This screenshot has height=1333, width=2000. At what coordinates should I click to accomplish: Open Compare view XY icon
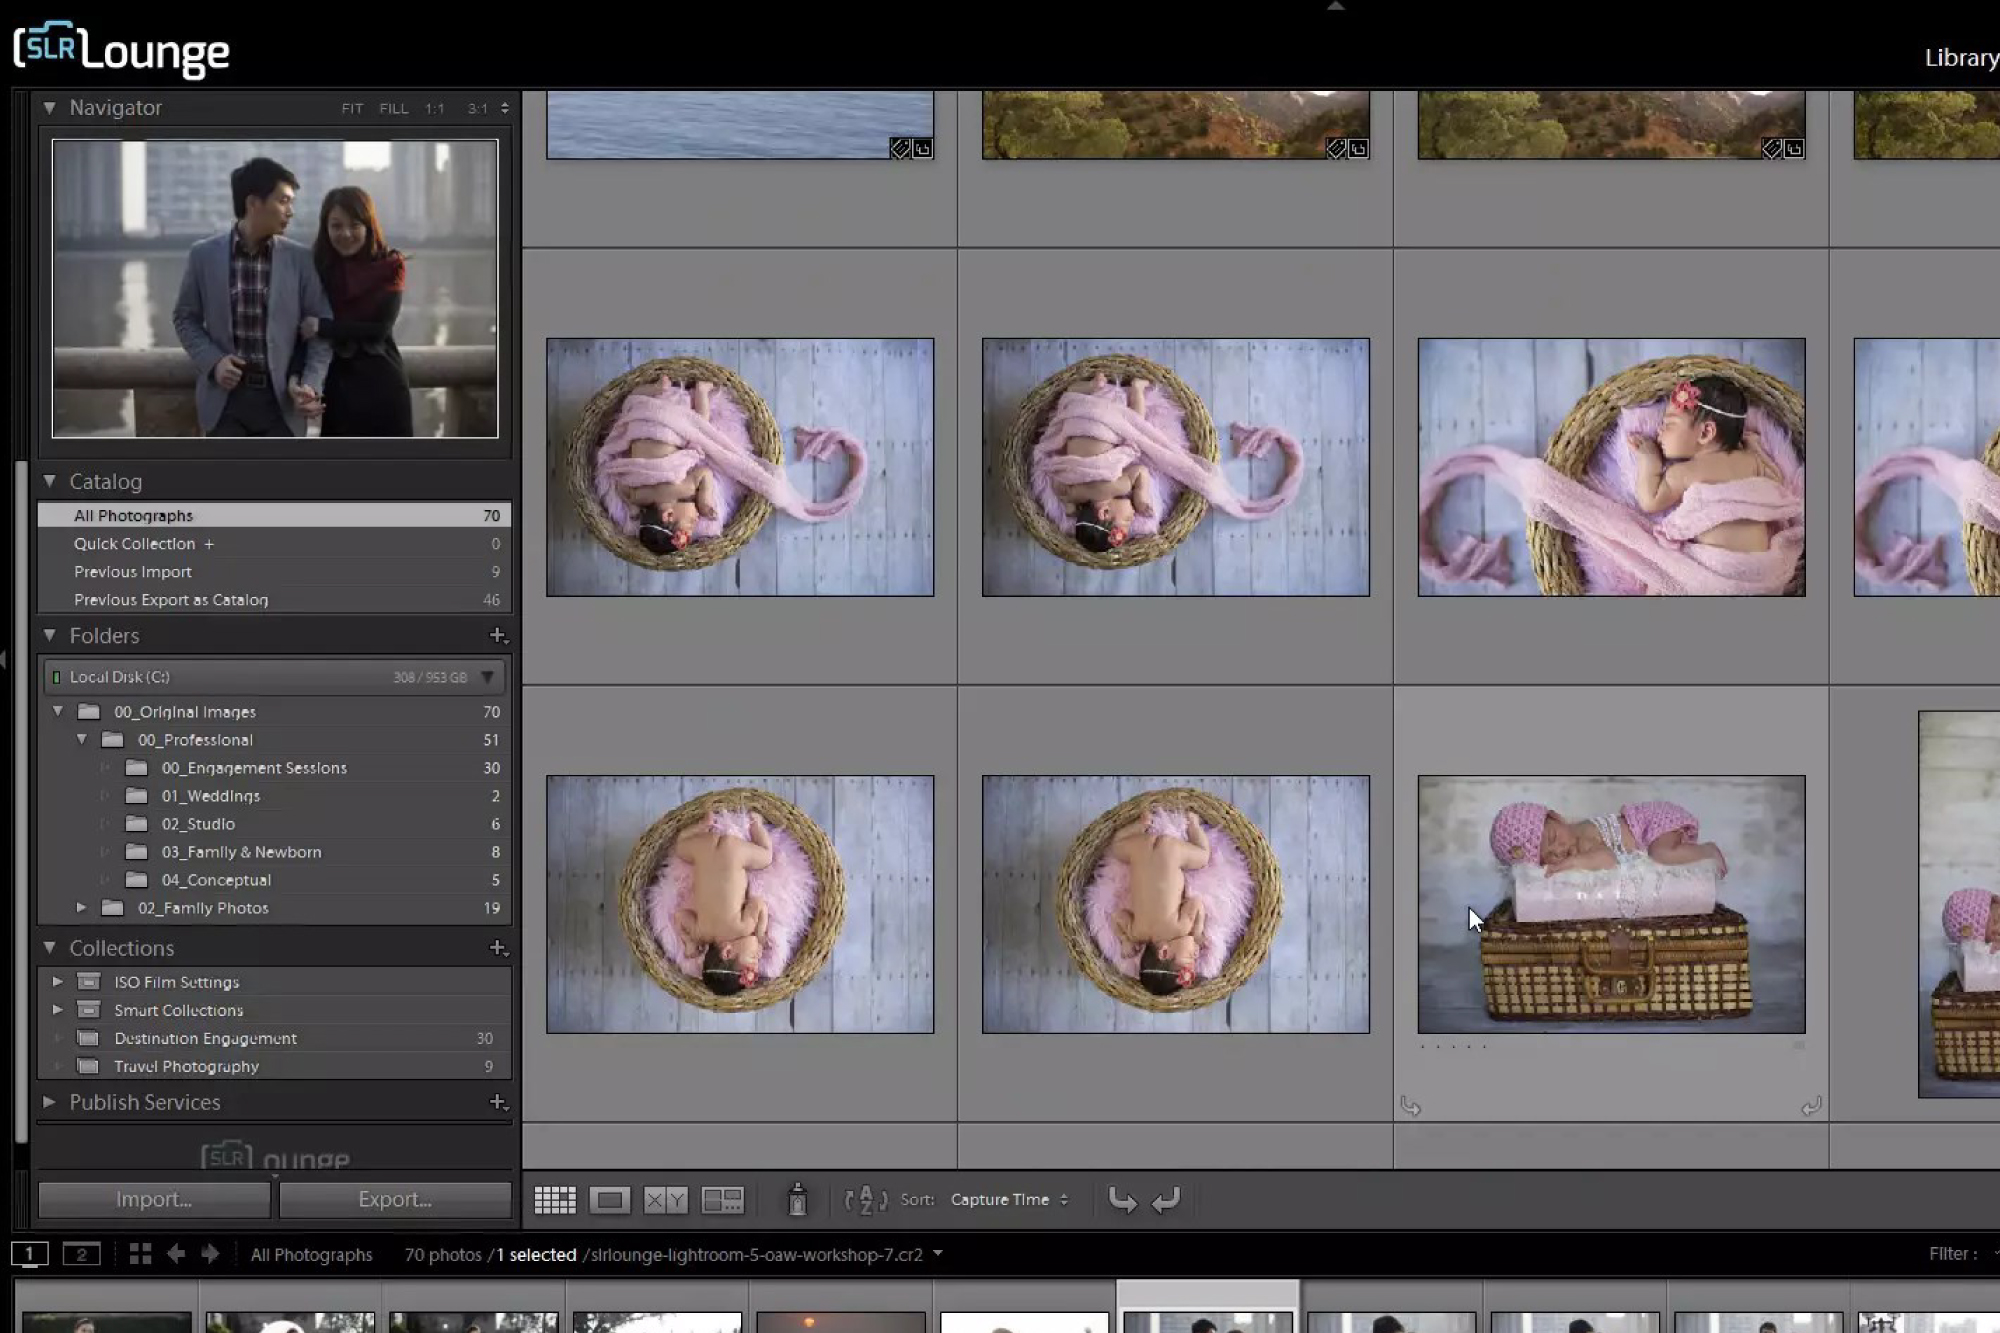click(x=665, y=1199)
